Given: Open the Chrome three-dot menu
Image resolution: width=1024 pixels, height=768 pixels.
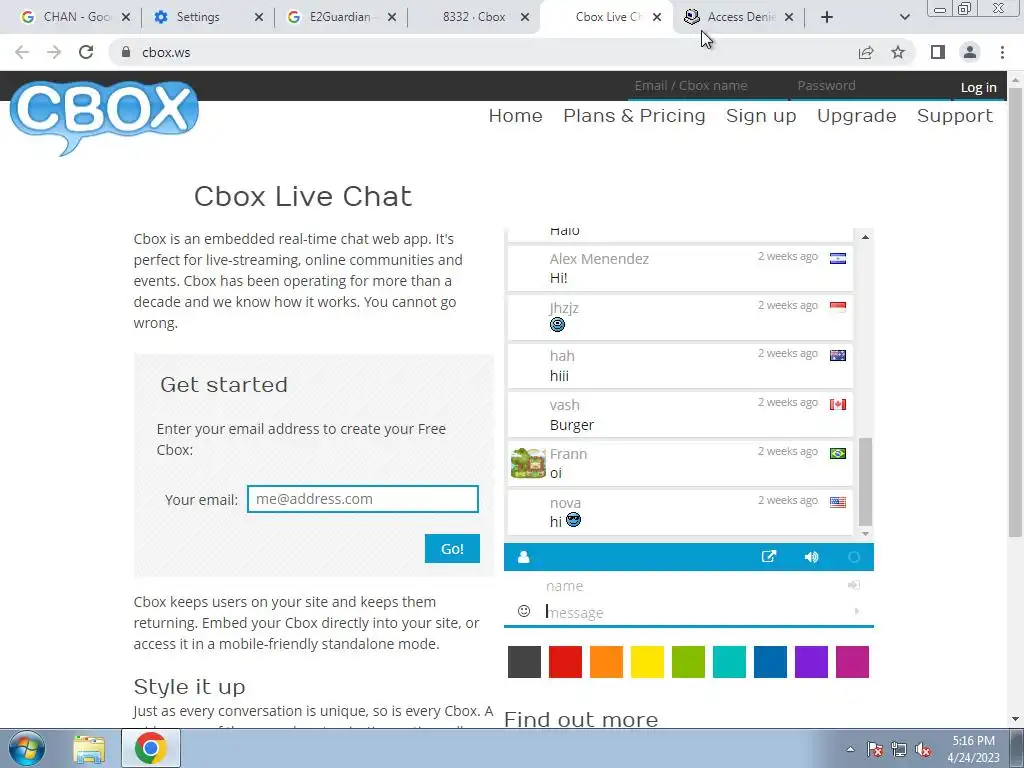Looking at the screenshot, I should (x=1002, y=52).
